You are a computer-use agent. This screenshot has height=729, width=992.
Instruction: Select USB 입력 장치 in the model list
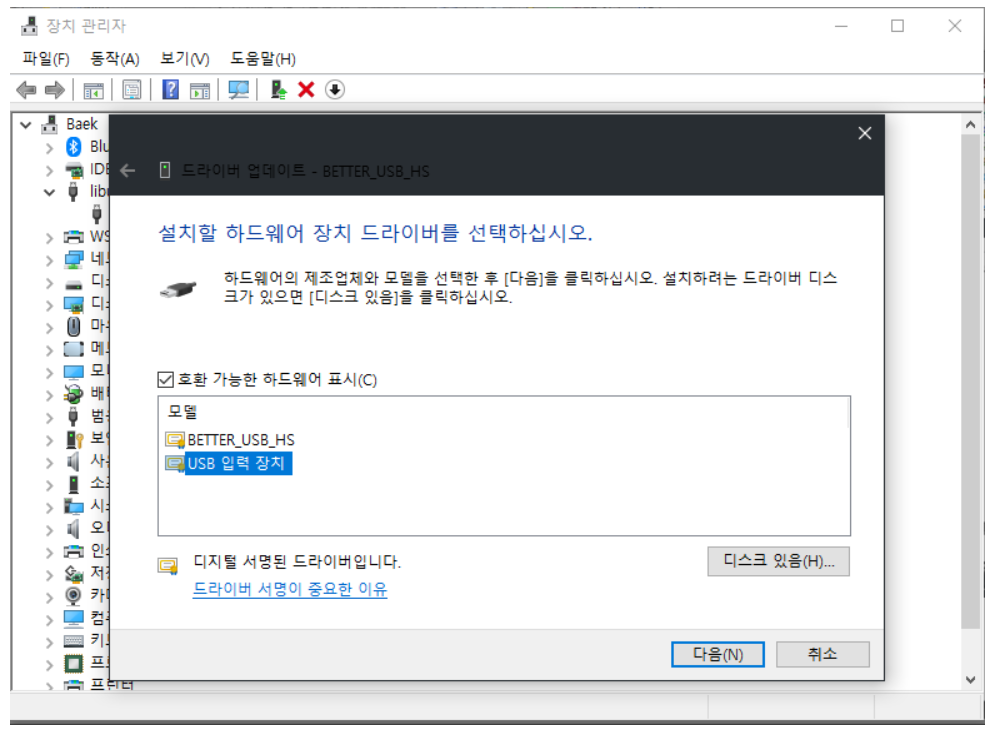coord(228,463)
